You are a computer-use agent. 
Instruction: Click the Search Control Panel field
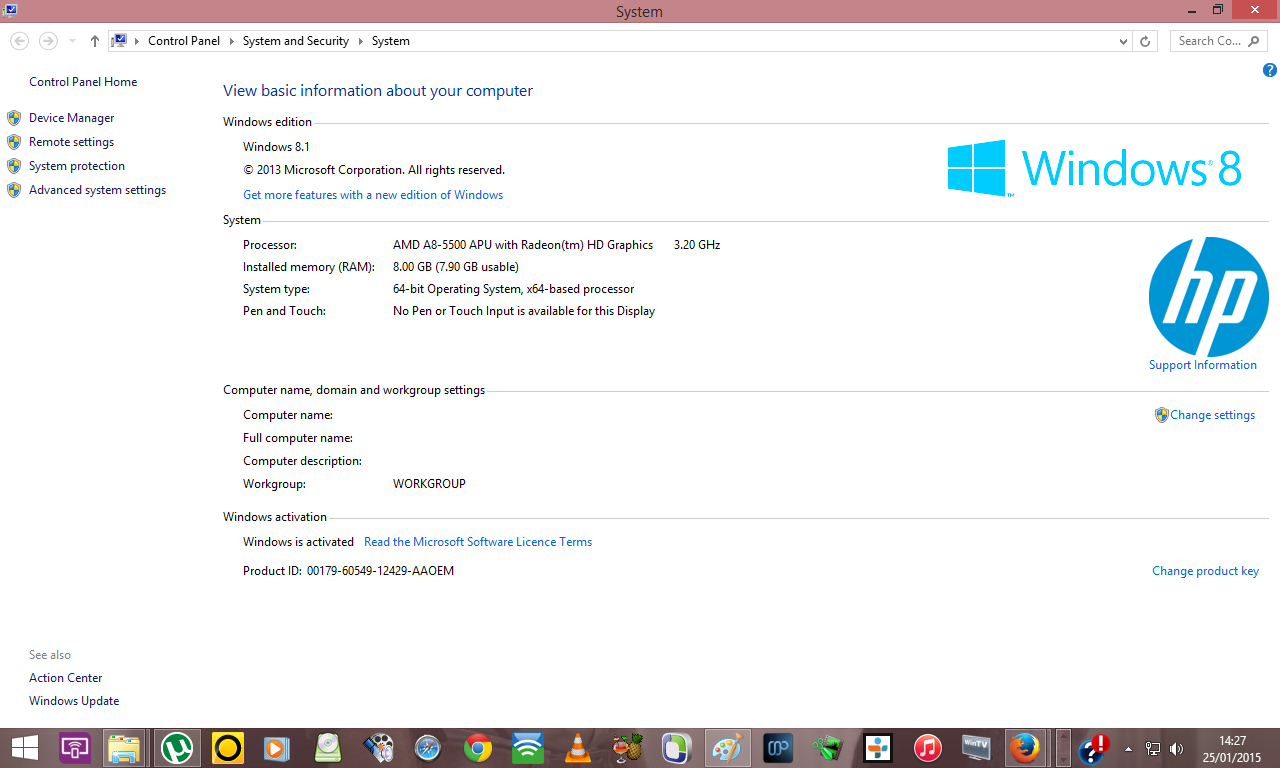1219,41
